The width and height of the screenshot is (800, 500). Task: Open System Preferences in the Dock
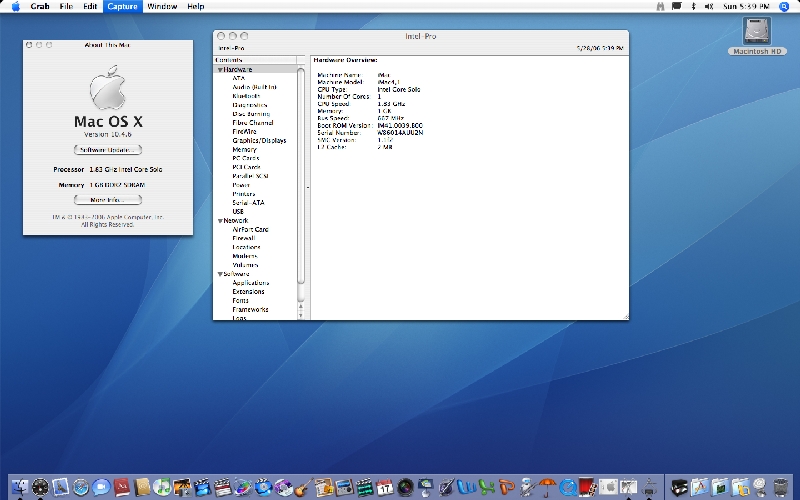click(608, 487)
